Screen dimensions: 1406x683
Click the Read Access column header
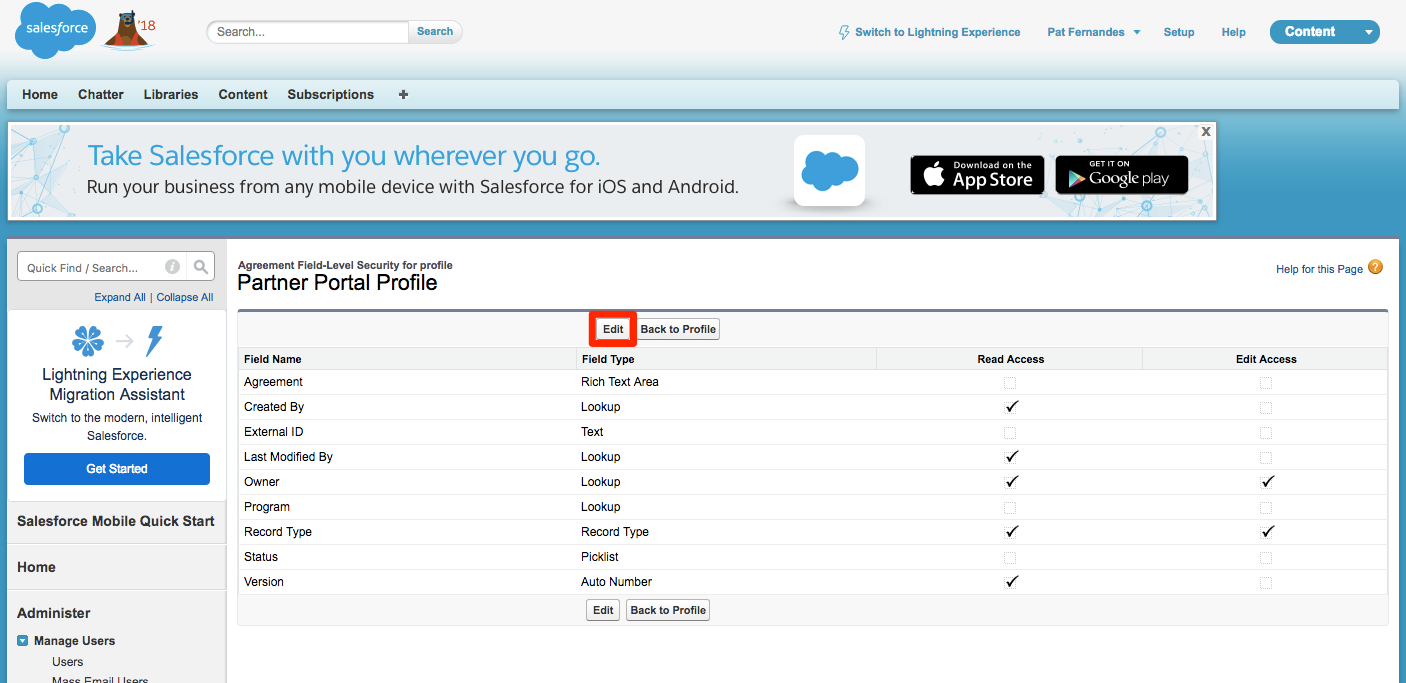pyautogui.click(x=1010, y=359)
